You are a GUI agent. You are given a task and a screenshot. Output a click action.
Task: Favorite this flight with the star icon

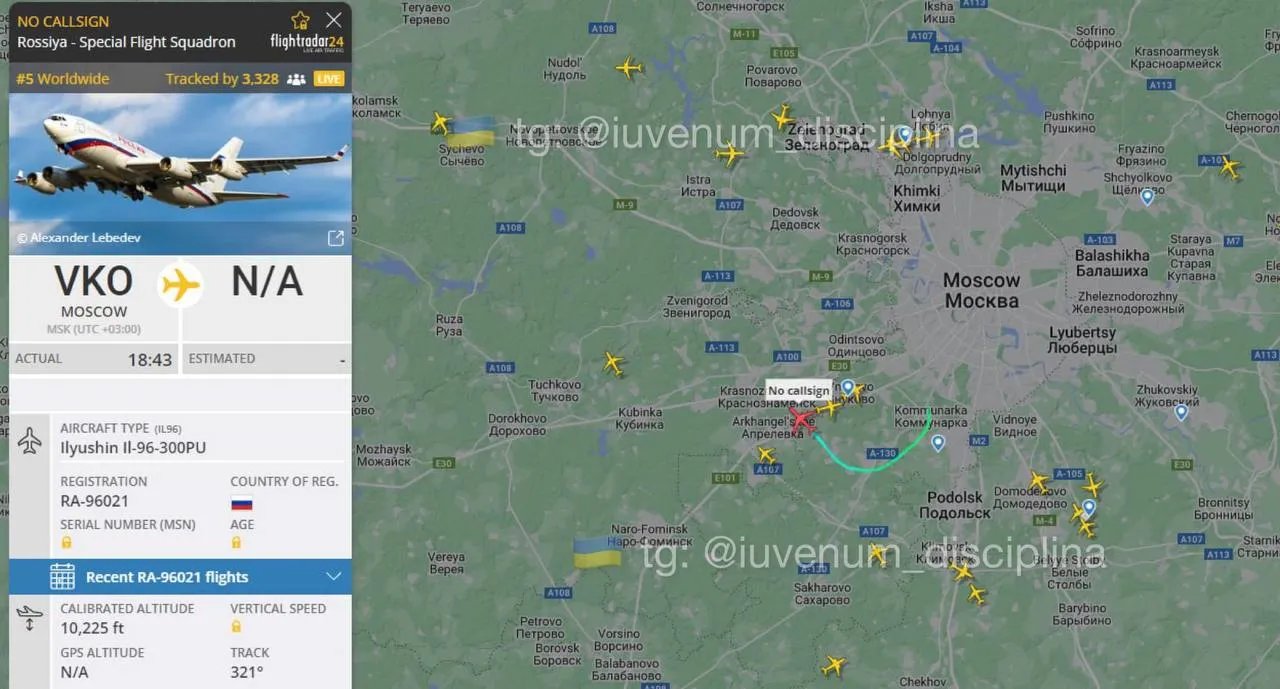pos(300,20)
